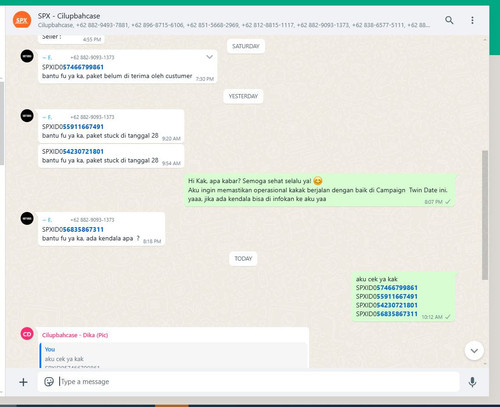This screenshot has height=407, width=500.
Task: Click the SATURDAY date label
Action: 246,46
